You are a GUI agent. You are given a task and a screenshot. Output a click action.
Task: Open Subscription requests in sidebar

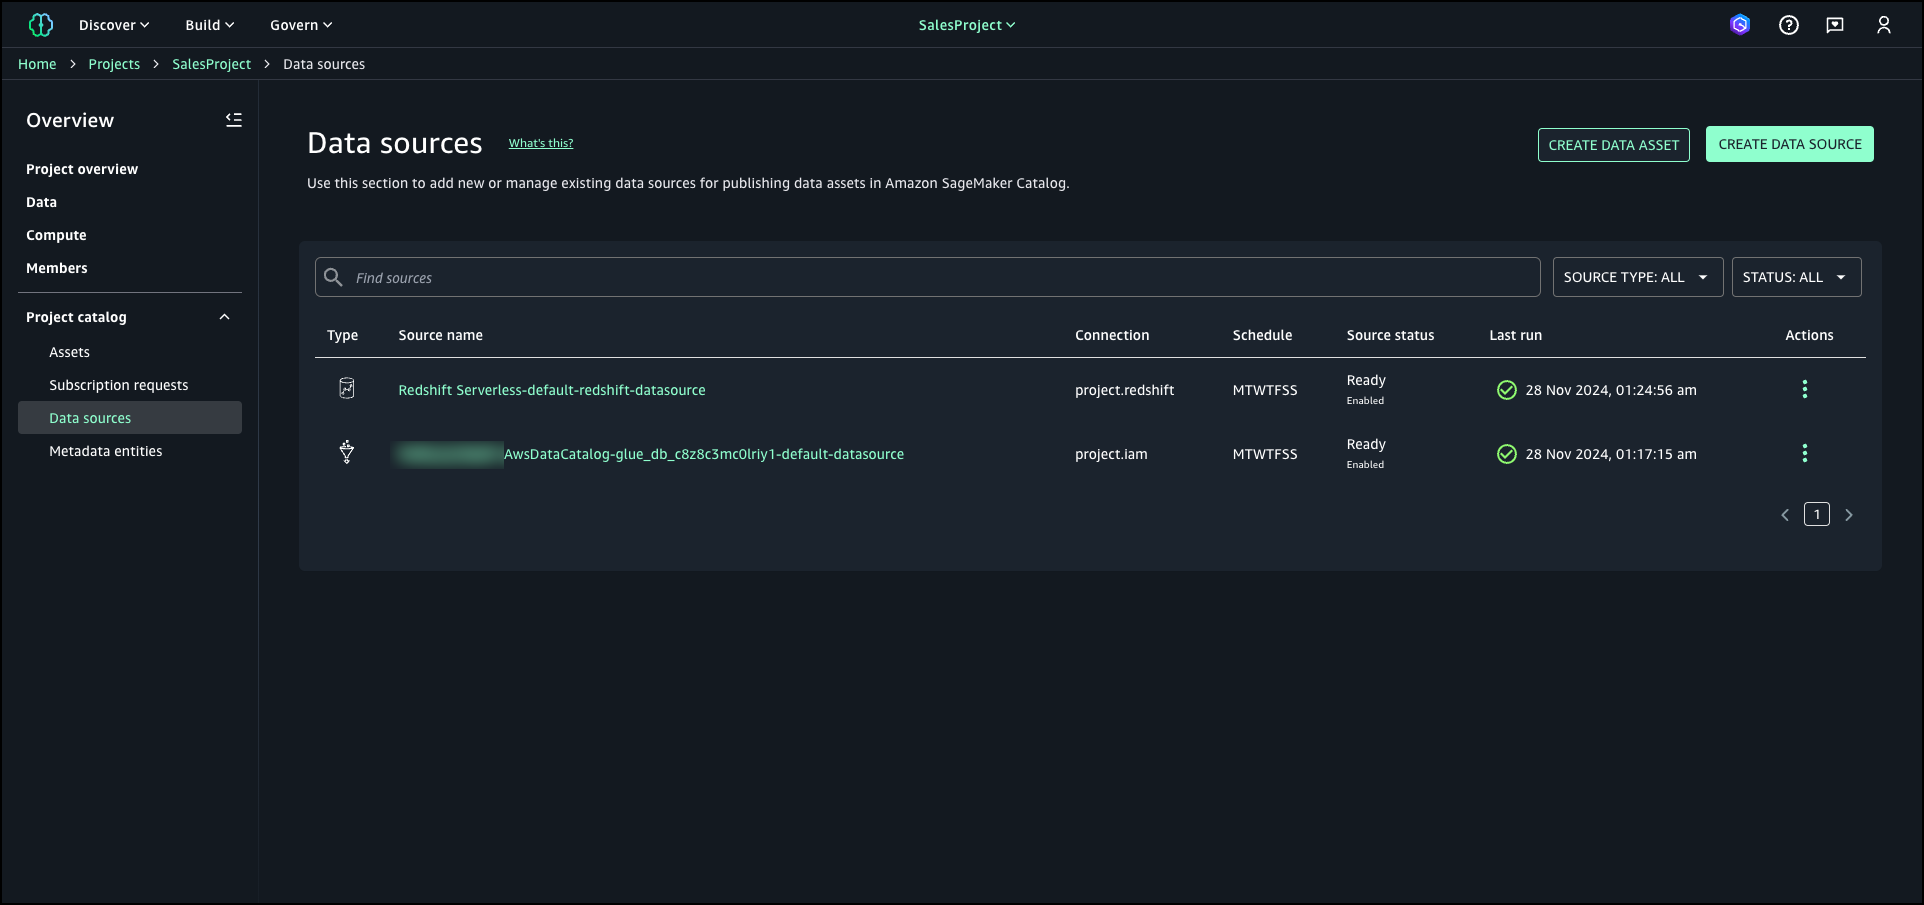pyautogui.click(x=119, y=385)
